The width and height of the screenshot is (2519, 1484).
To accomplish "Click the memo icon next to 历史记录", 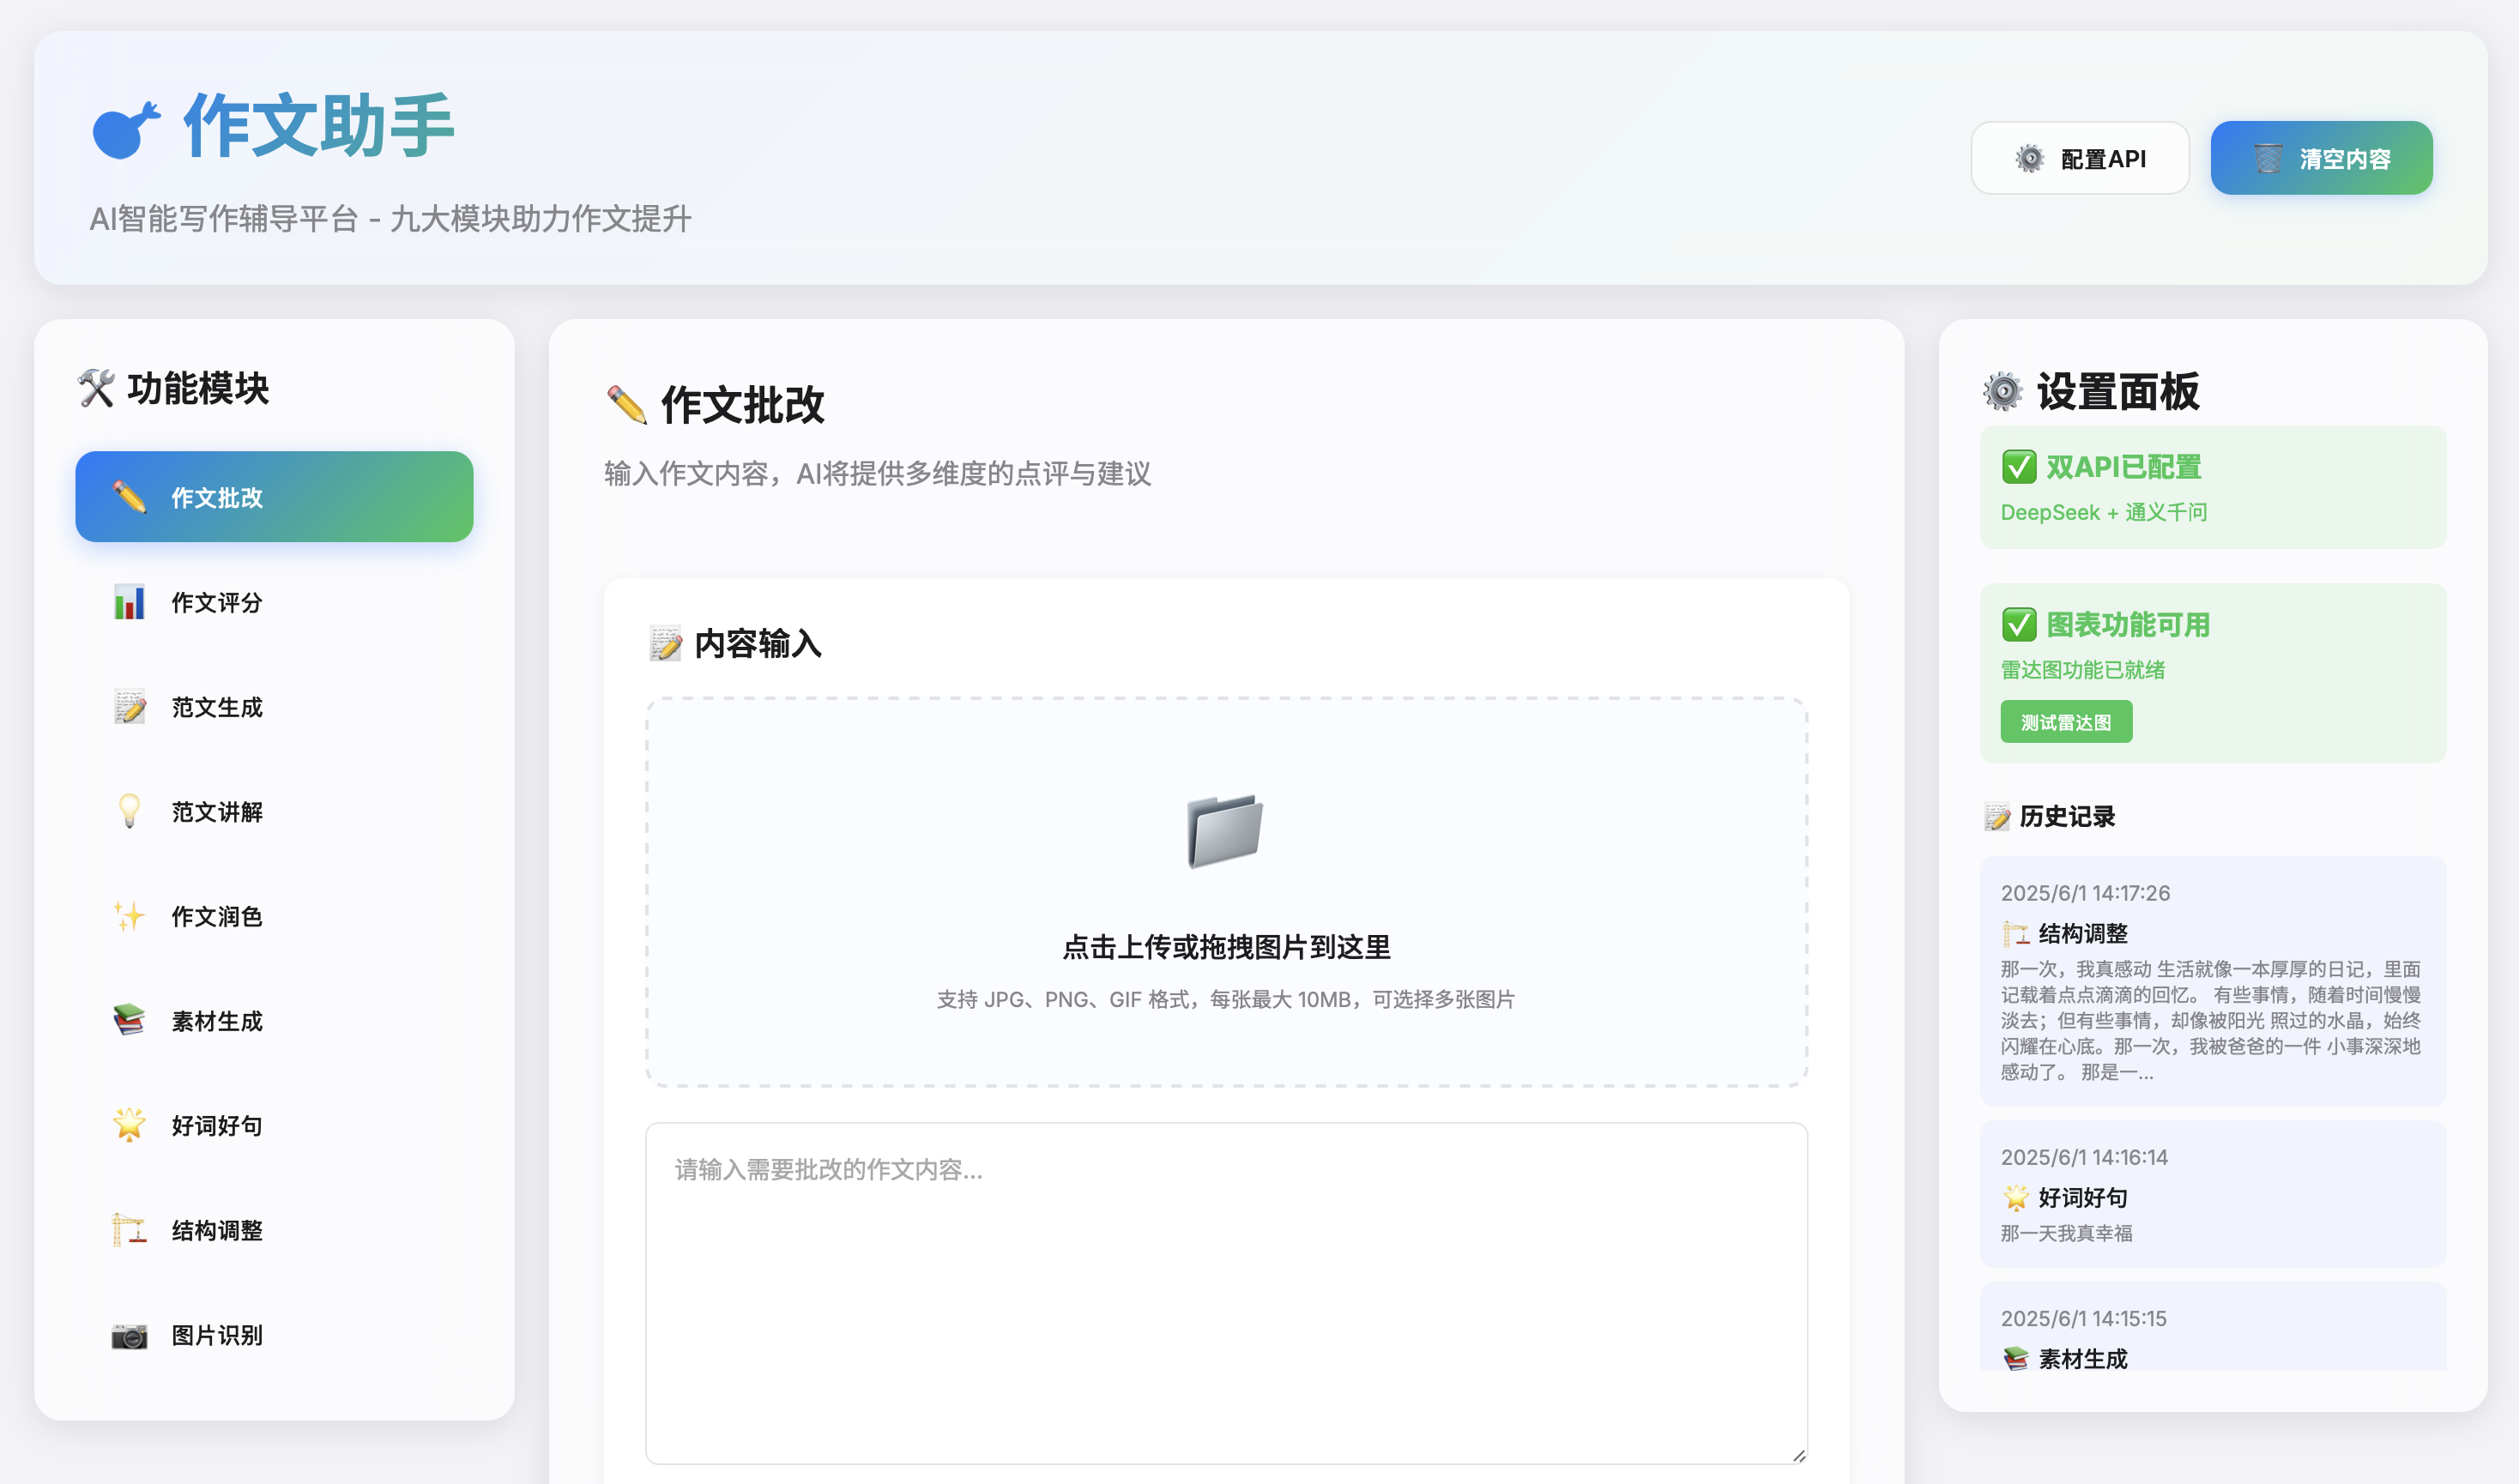I will click(x=1996, y=816).
